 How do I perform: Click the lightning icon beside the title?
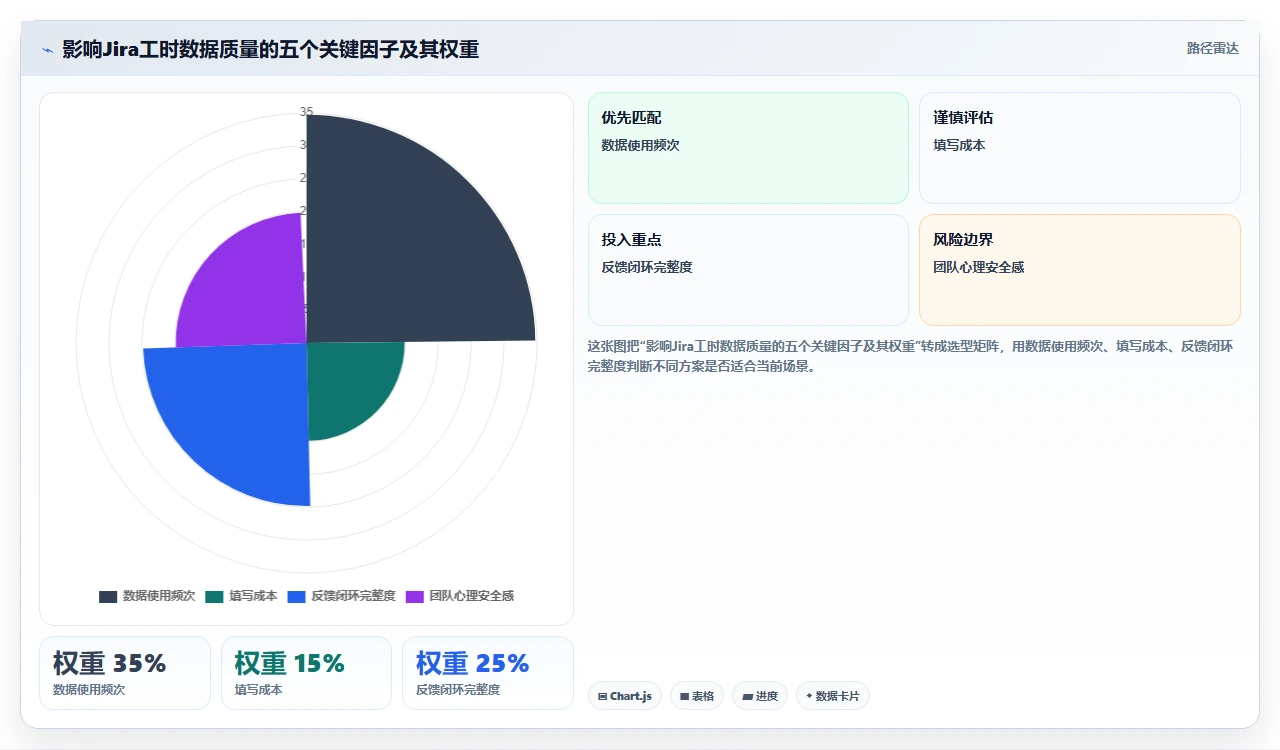pyautogui.click(x=47, y=49)
